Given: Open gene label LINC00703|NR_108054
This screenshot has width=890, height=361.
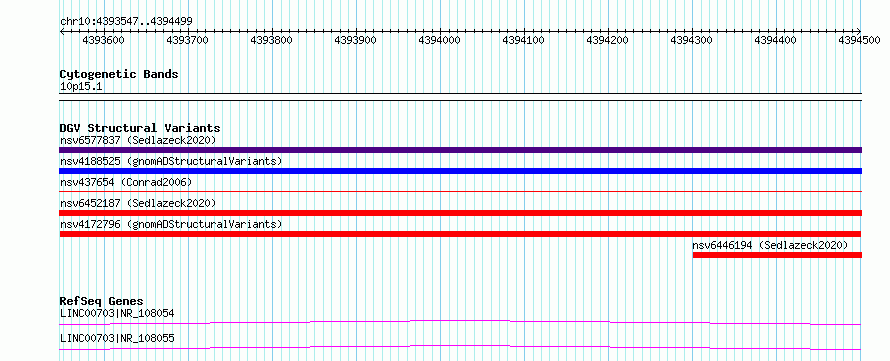Looking at the screenshot, I should click(117, 313).
